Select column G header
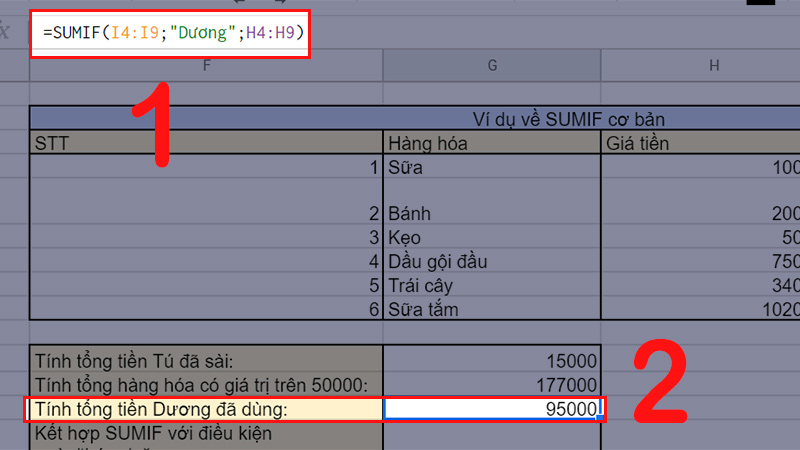The image size is (800, 450). [491, 66]
